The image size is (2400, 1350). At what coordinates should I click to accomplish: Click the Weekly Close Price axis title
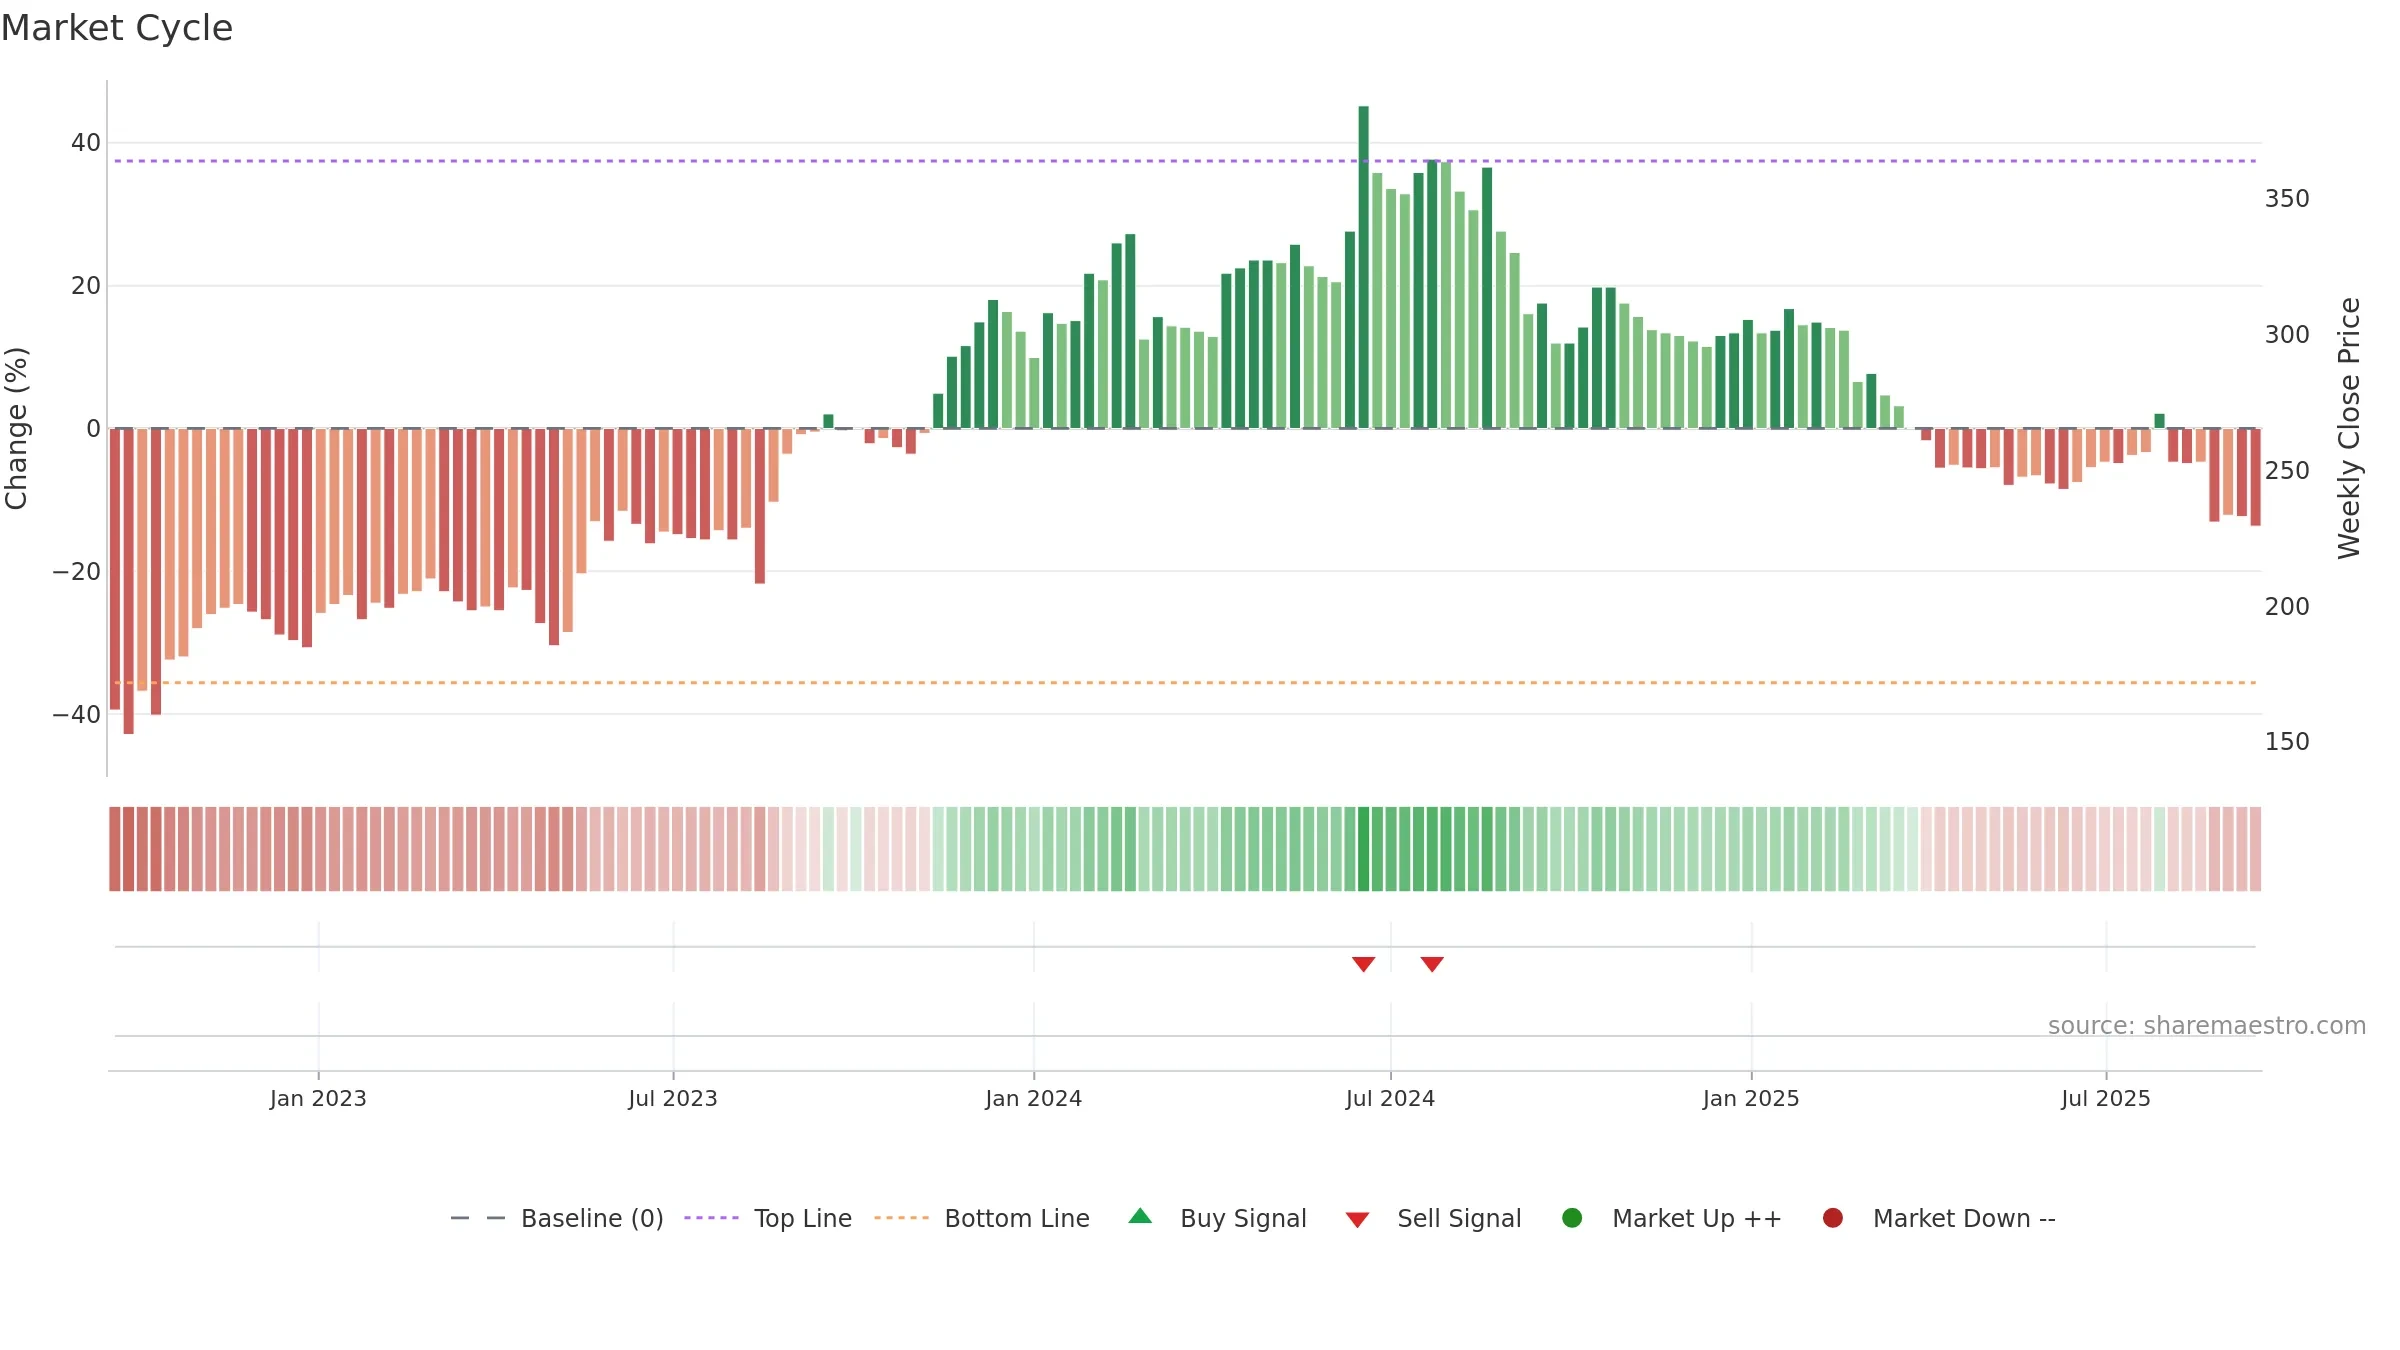coord(2349,428)
